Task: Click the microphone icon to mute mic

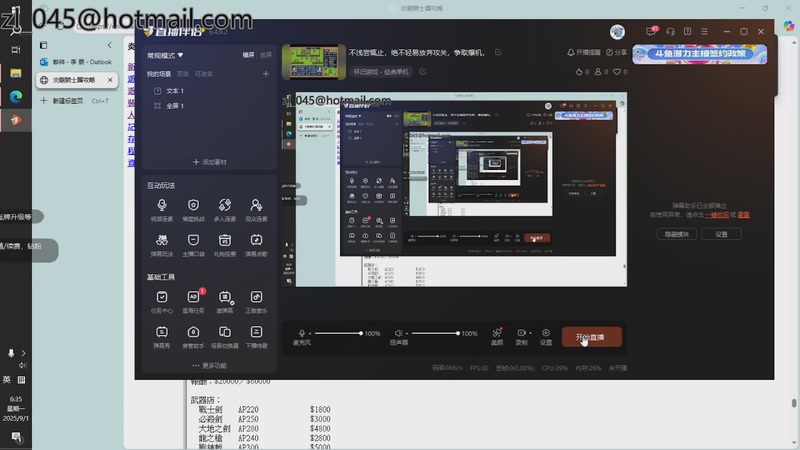Action: [x=302, y=333]
